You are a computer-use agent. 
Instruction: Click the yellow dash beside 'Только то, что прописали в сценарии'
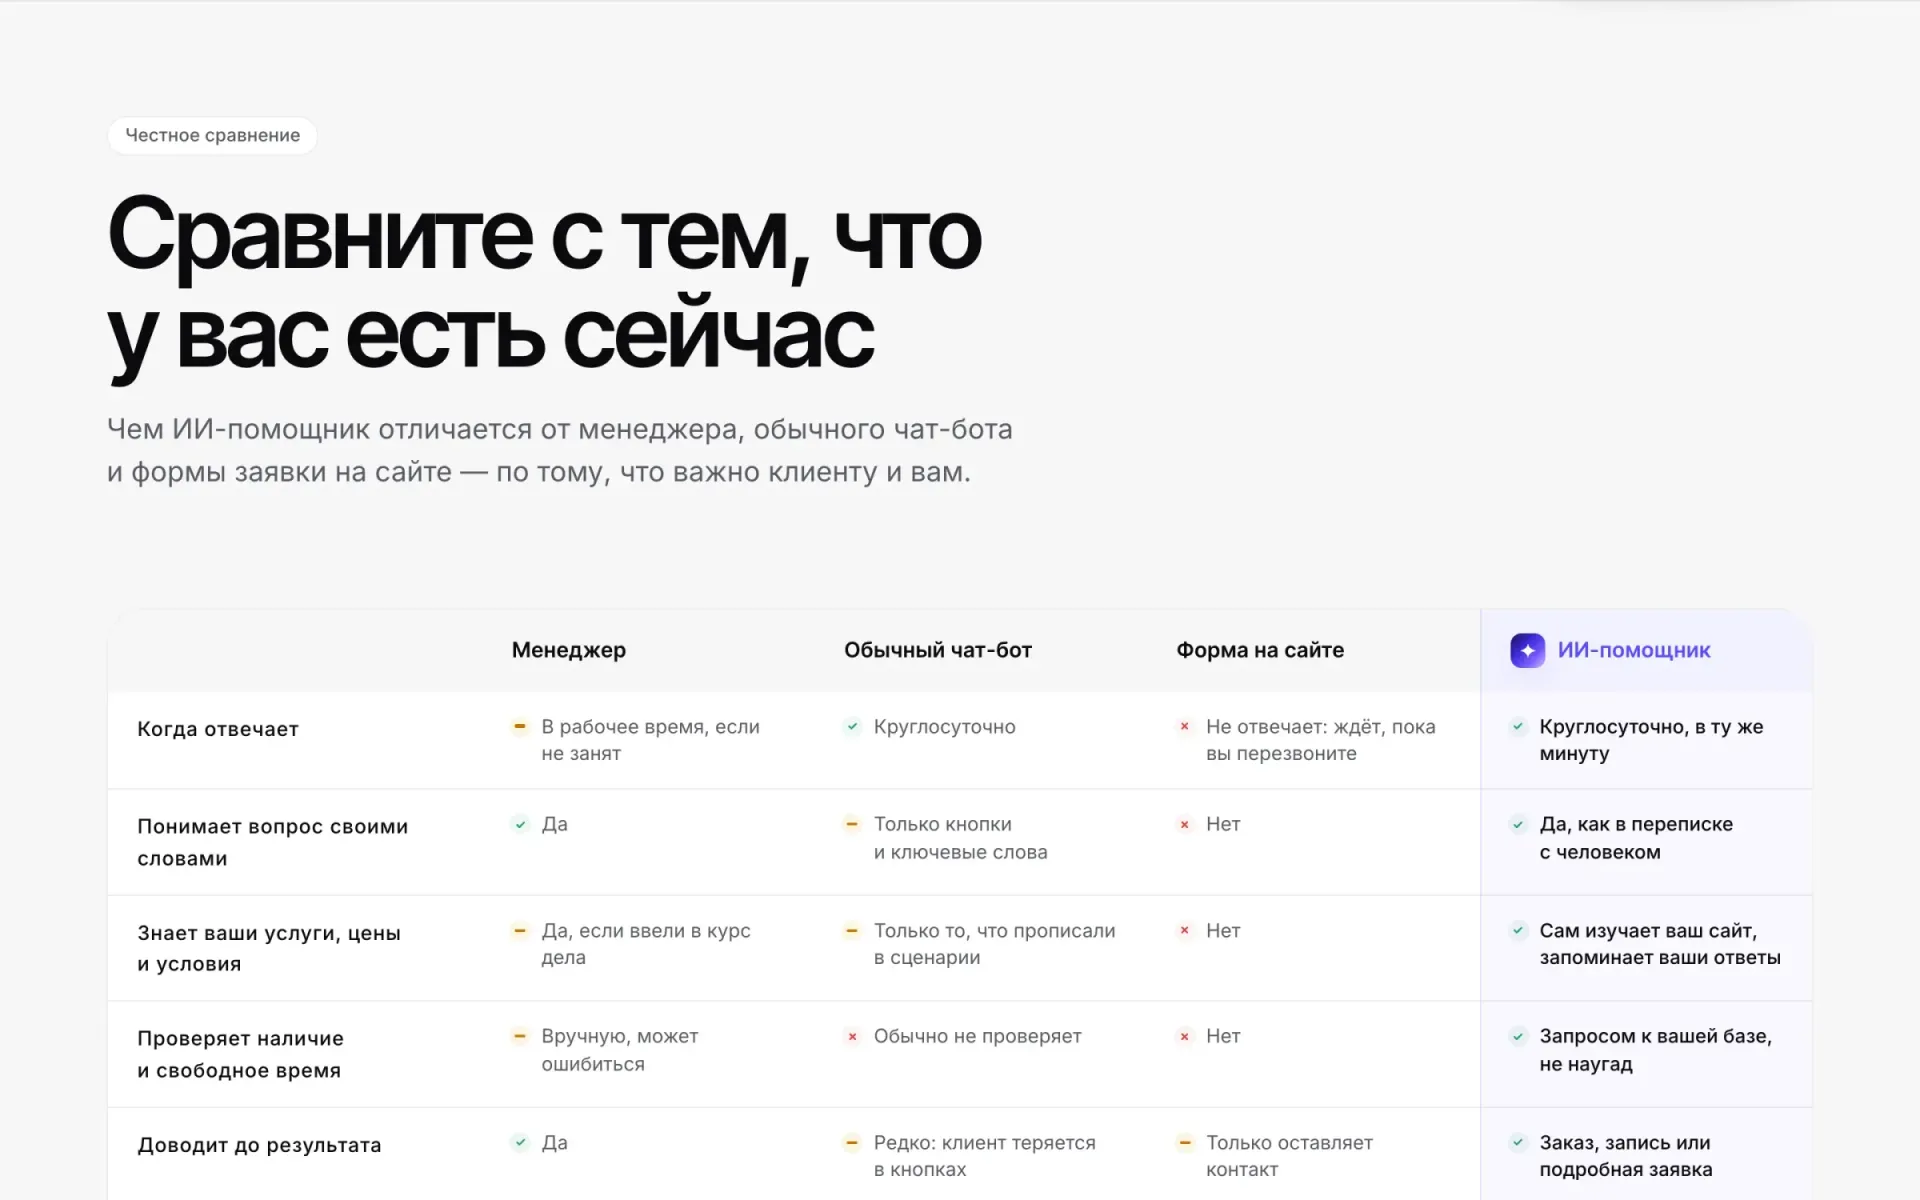852,931
